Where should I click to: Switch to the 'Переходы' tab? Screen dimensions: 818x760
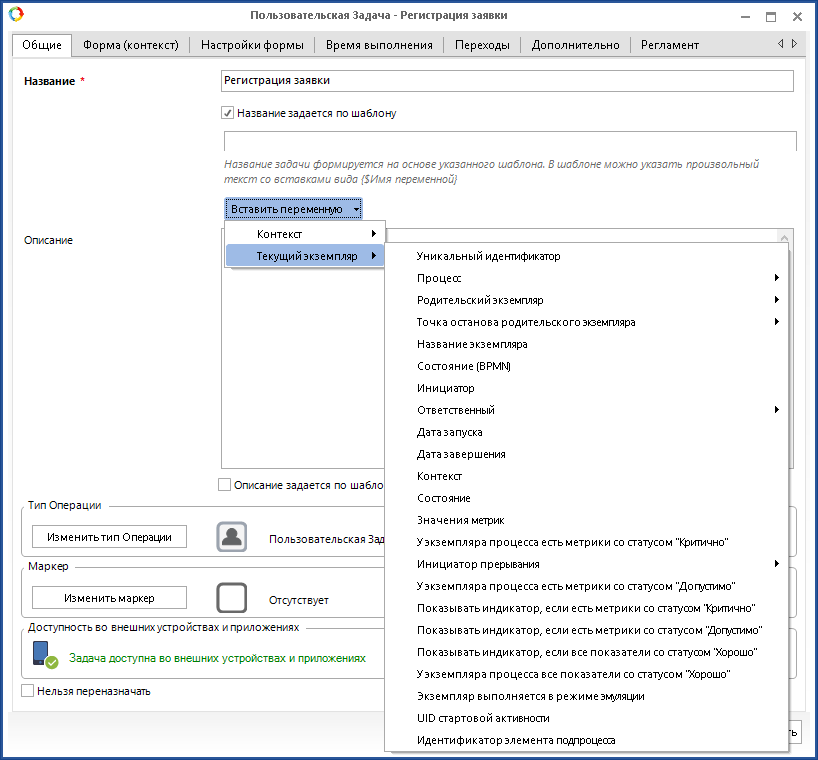[482, 45]
